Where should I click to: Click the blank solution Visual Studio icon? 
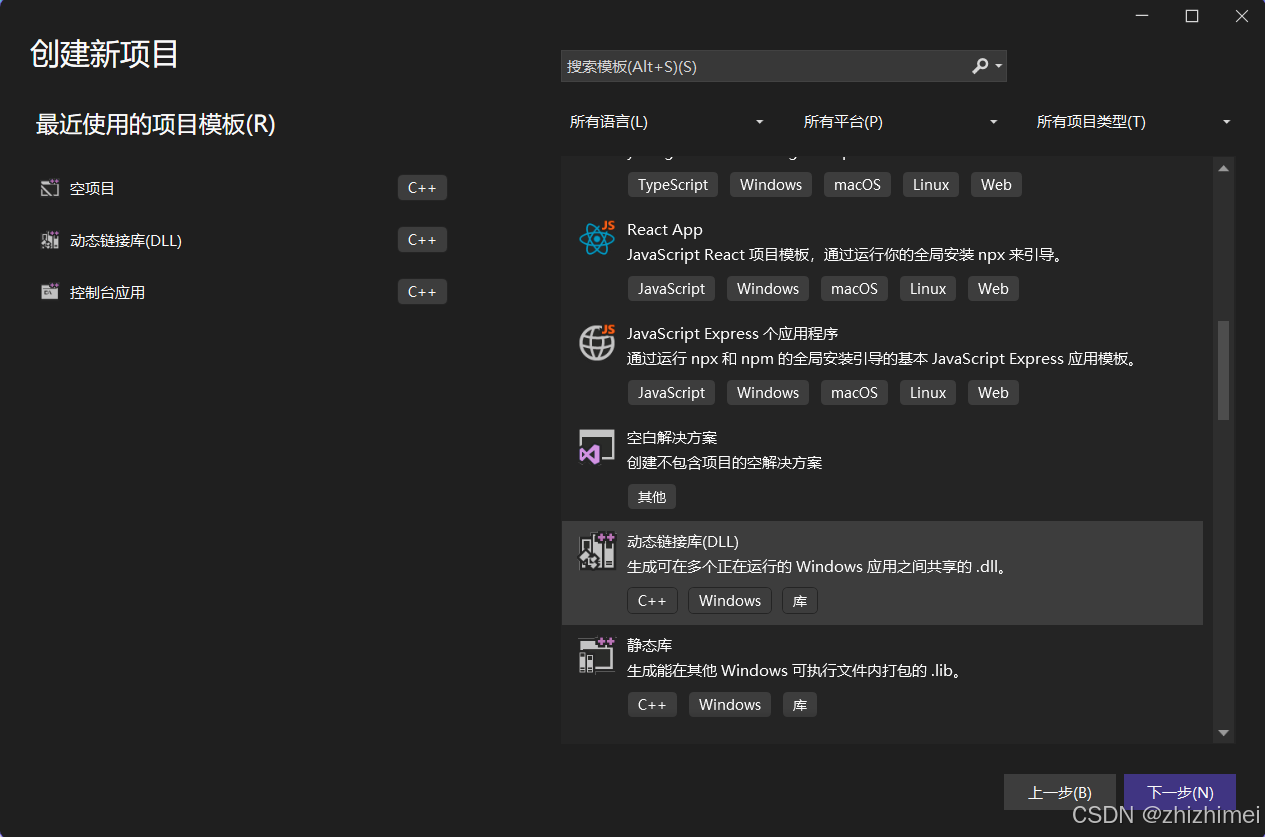pos(597,447)
